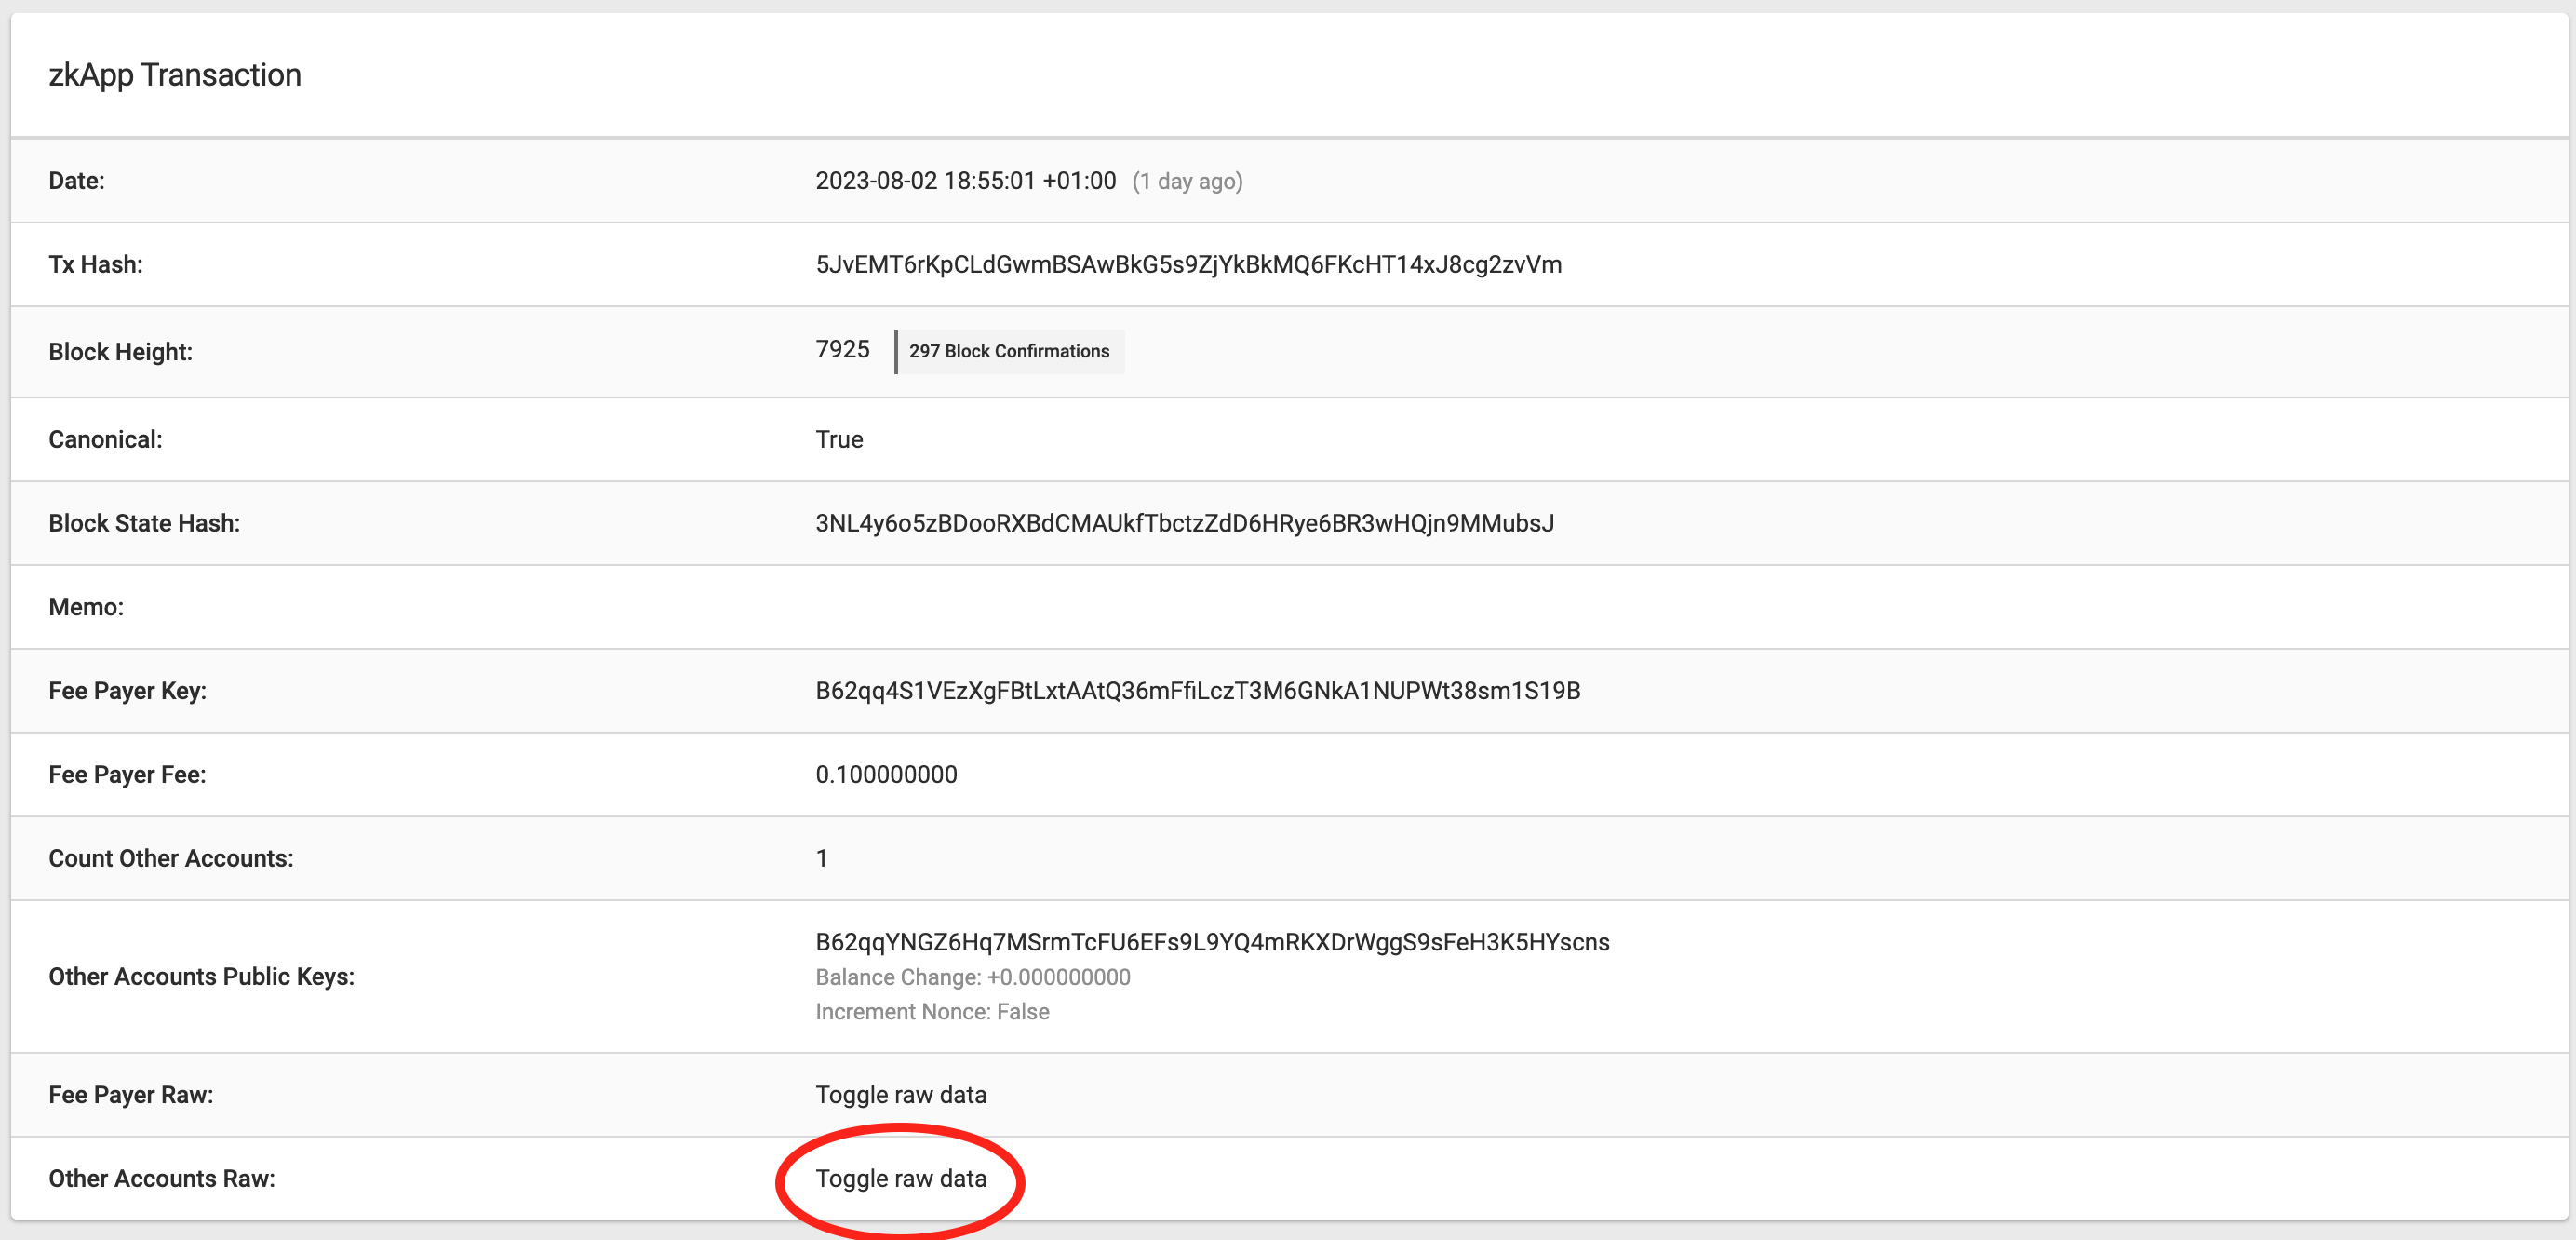
Task: Open the other account public key B62qqYNGZ6
Action: pos(1211,942)
